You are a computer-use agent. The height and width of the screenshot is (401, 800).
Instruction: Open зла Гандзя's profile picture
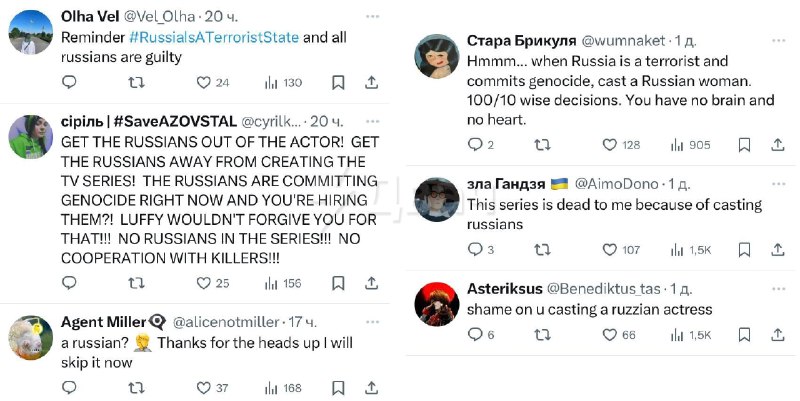point(436,199)
